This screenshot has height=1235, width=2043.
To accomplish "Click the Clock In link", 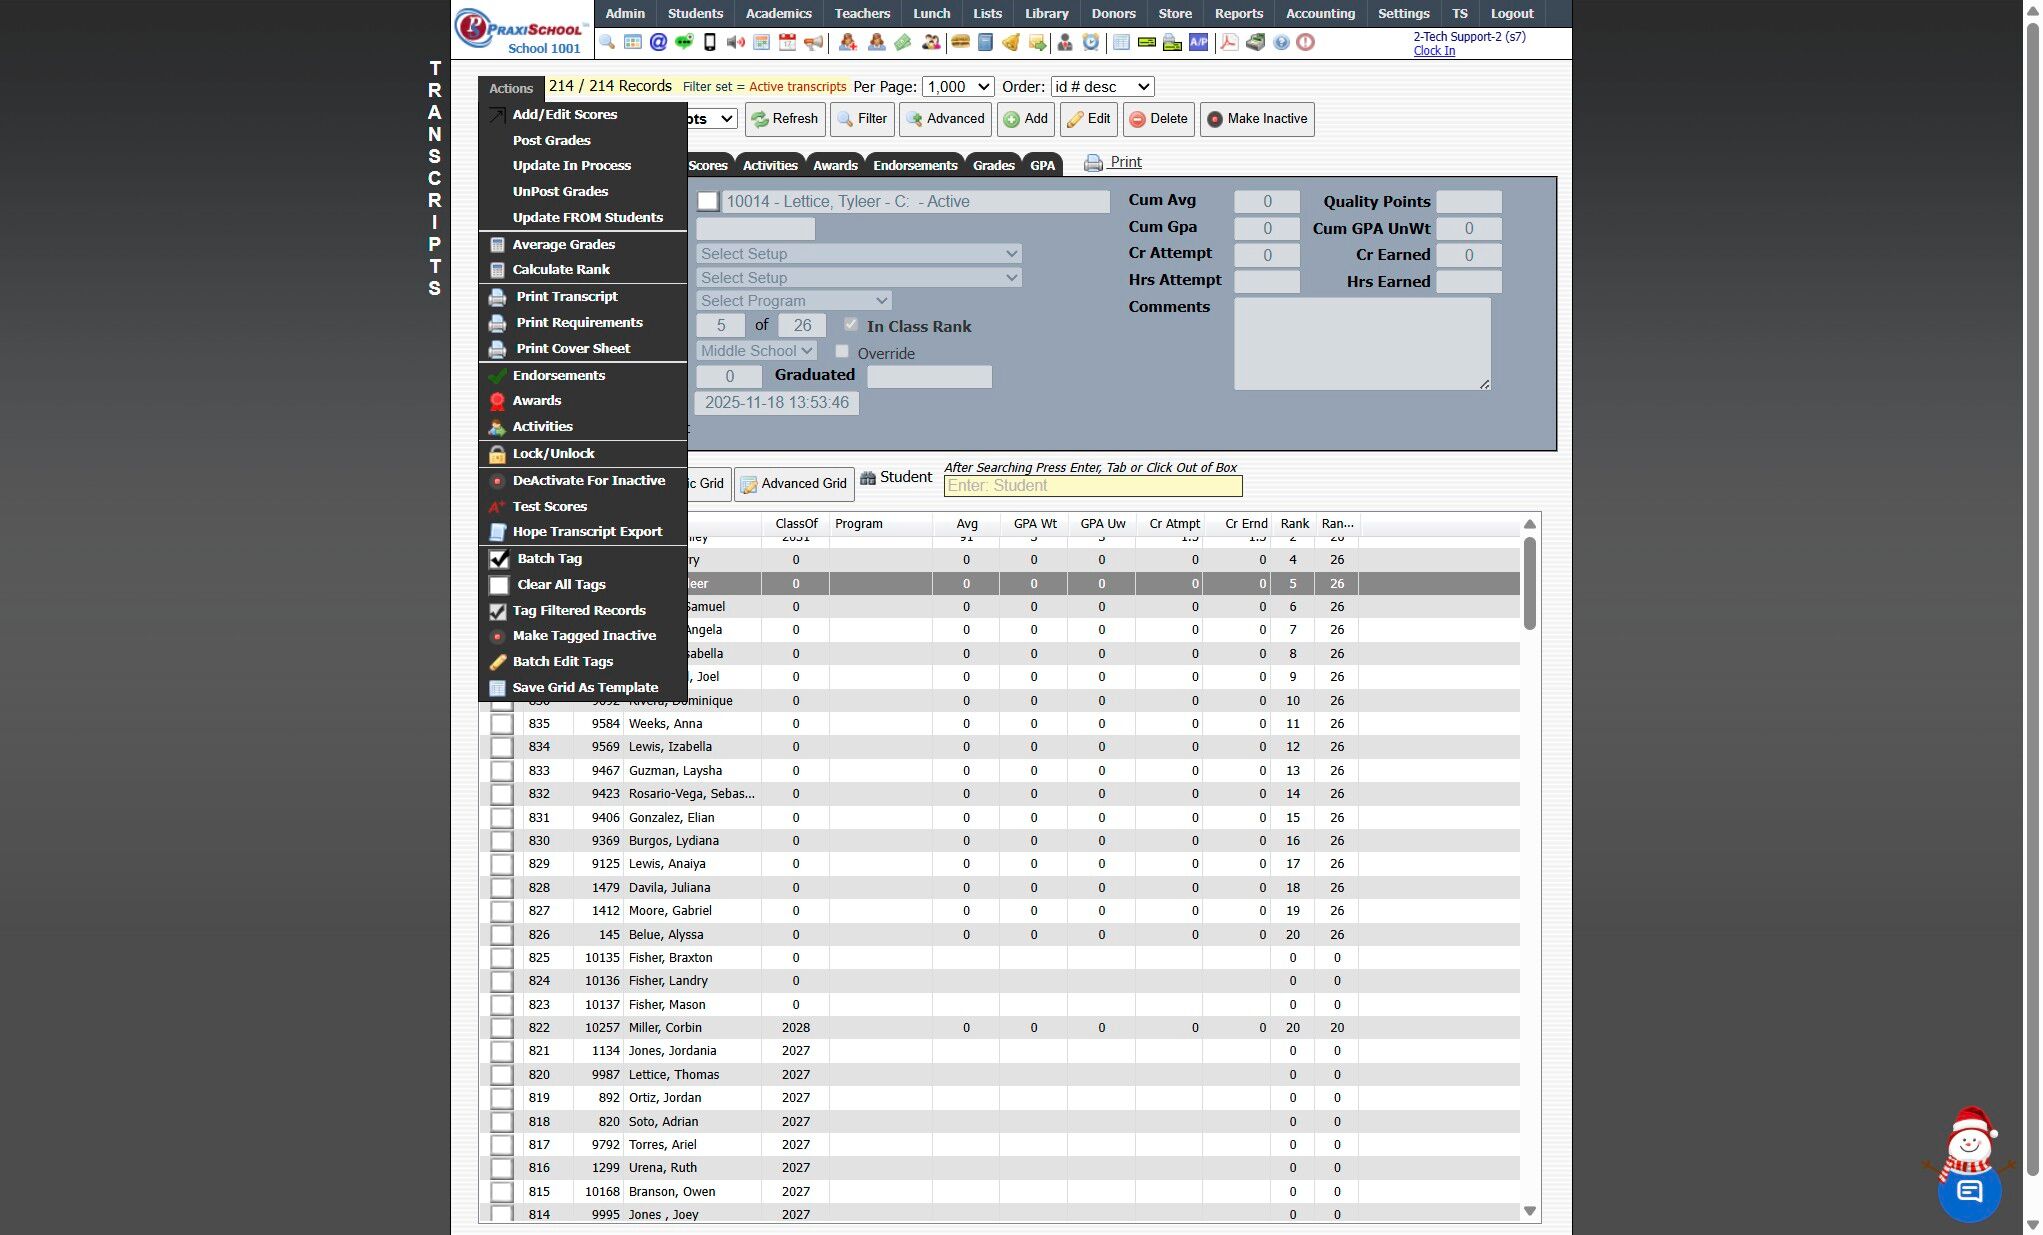I will pos(1433,51).
